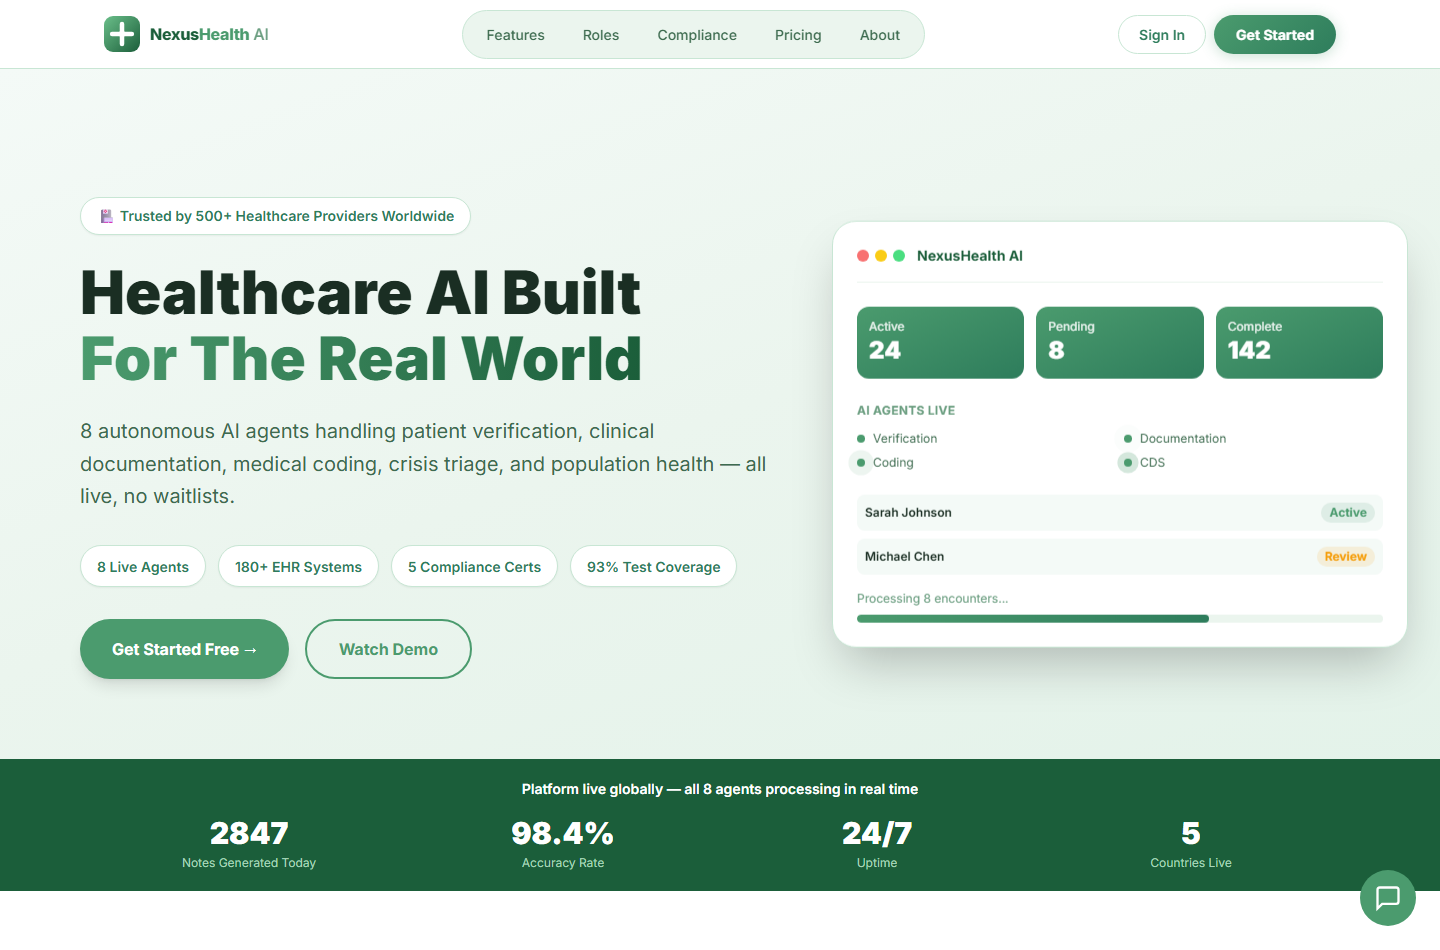Click the CDS agent label
Viewport: 1440px width, 950px height.
pyautogui.click(x=1152, y=463)
